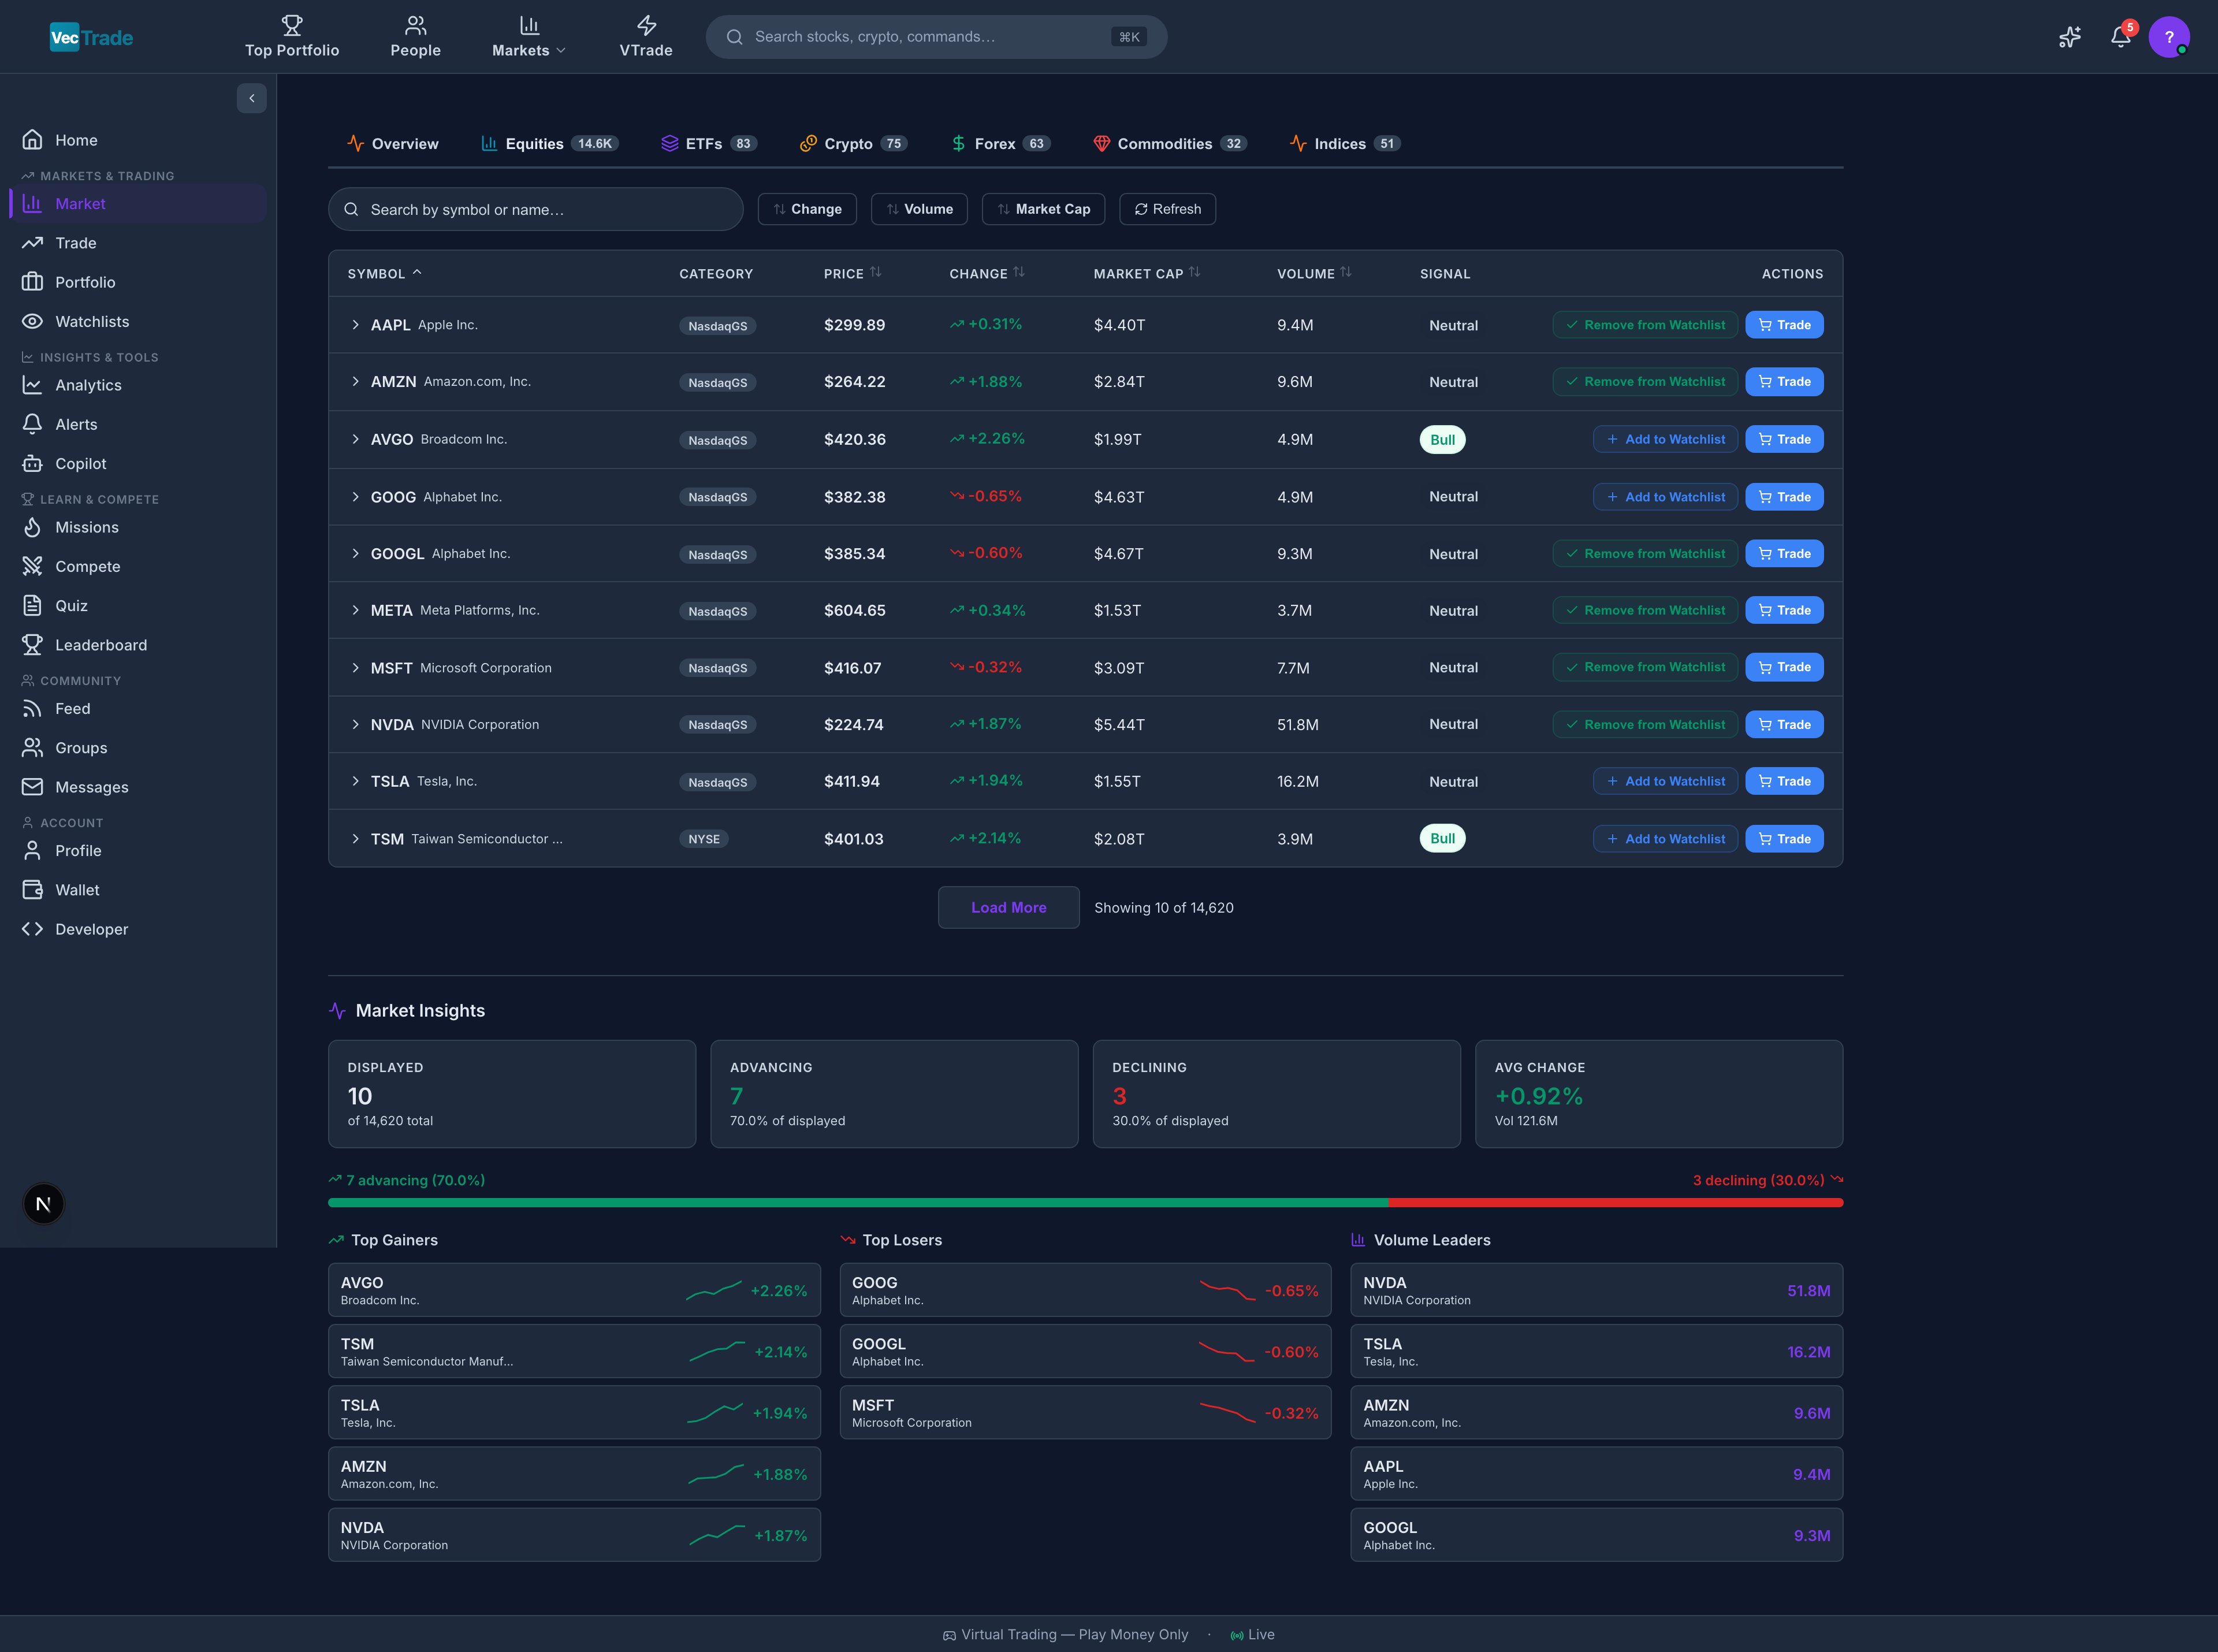Expand the TSM row details
Image resolution: width=2218 pixels, height=1652 pixels.
pyautogui.click(x=355, y=839)
